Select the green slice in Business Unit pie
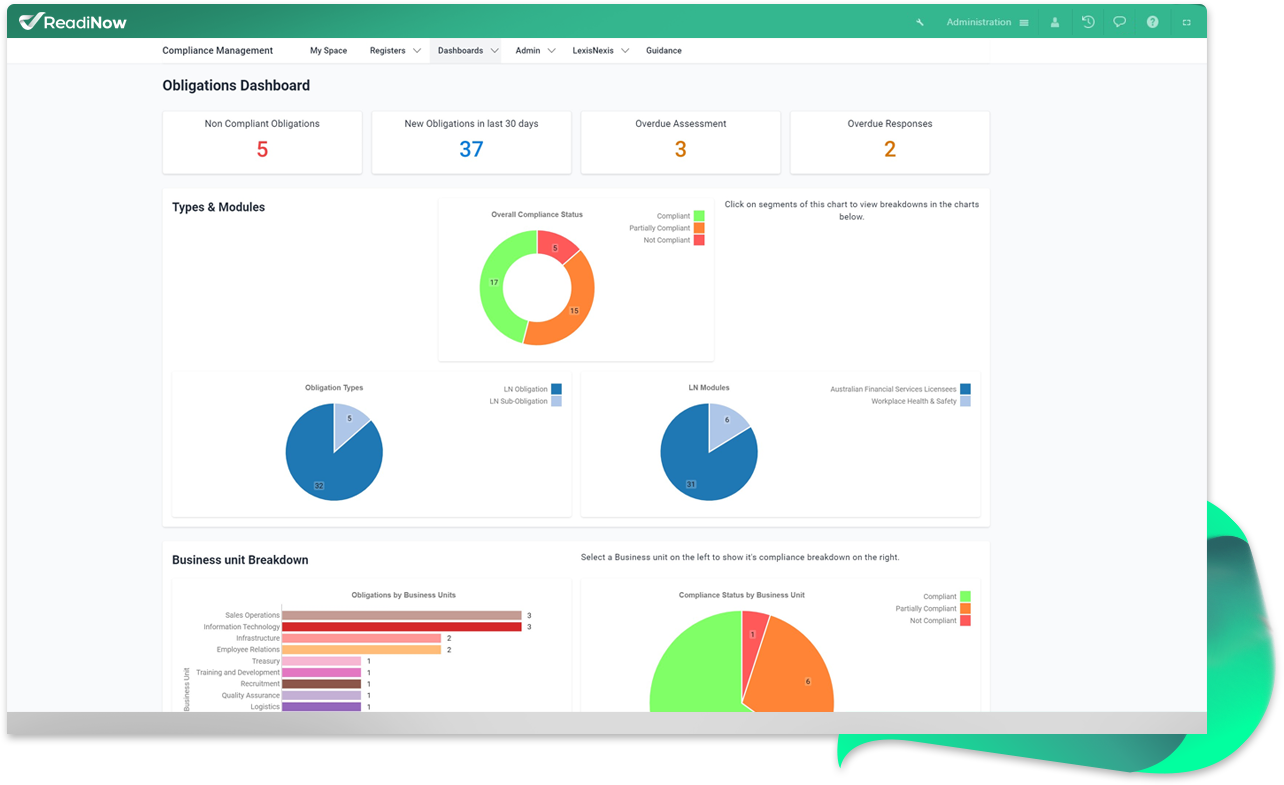Image resolution: width=1284 pixels, height=785 pixels. [x=695, y=665]
